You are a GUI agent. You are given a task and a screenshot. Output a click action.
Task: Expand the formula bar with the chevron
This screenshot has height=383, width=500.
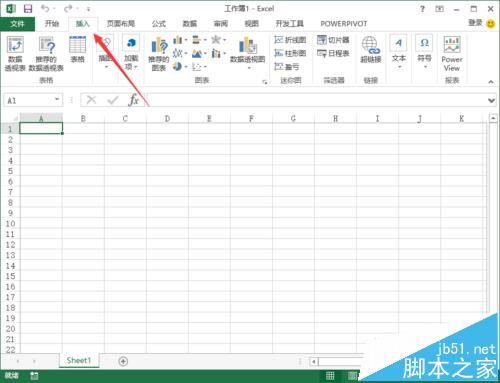click(491, 100)
